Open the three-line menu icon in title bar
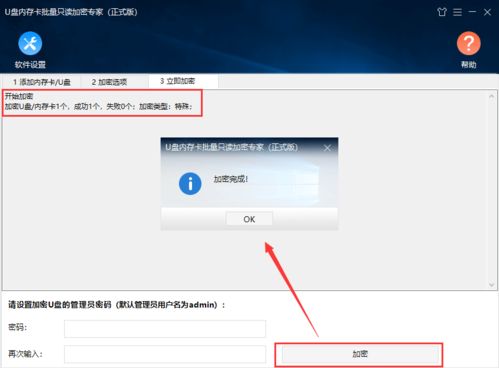Viewport: 499px width, 368px height. point(457,12)
